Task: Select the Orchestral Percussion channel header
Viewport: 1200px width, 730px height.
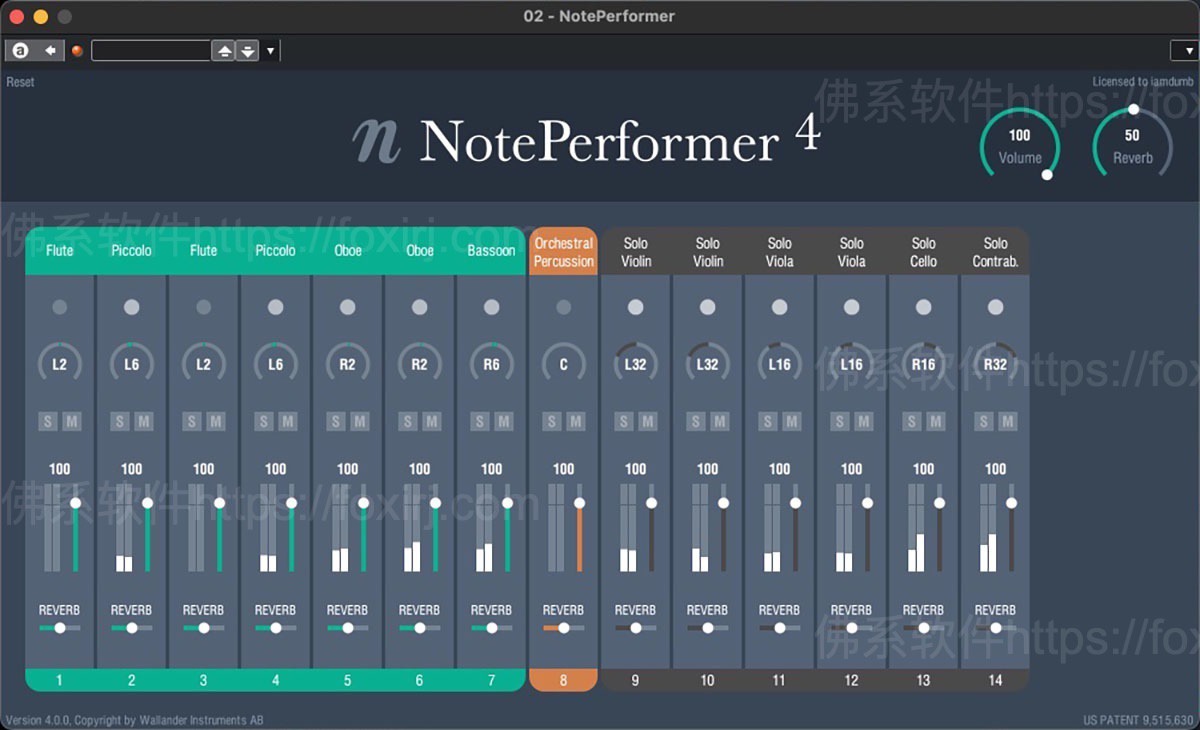Action: click(563, 250)
